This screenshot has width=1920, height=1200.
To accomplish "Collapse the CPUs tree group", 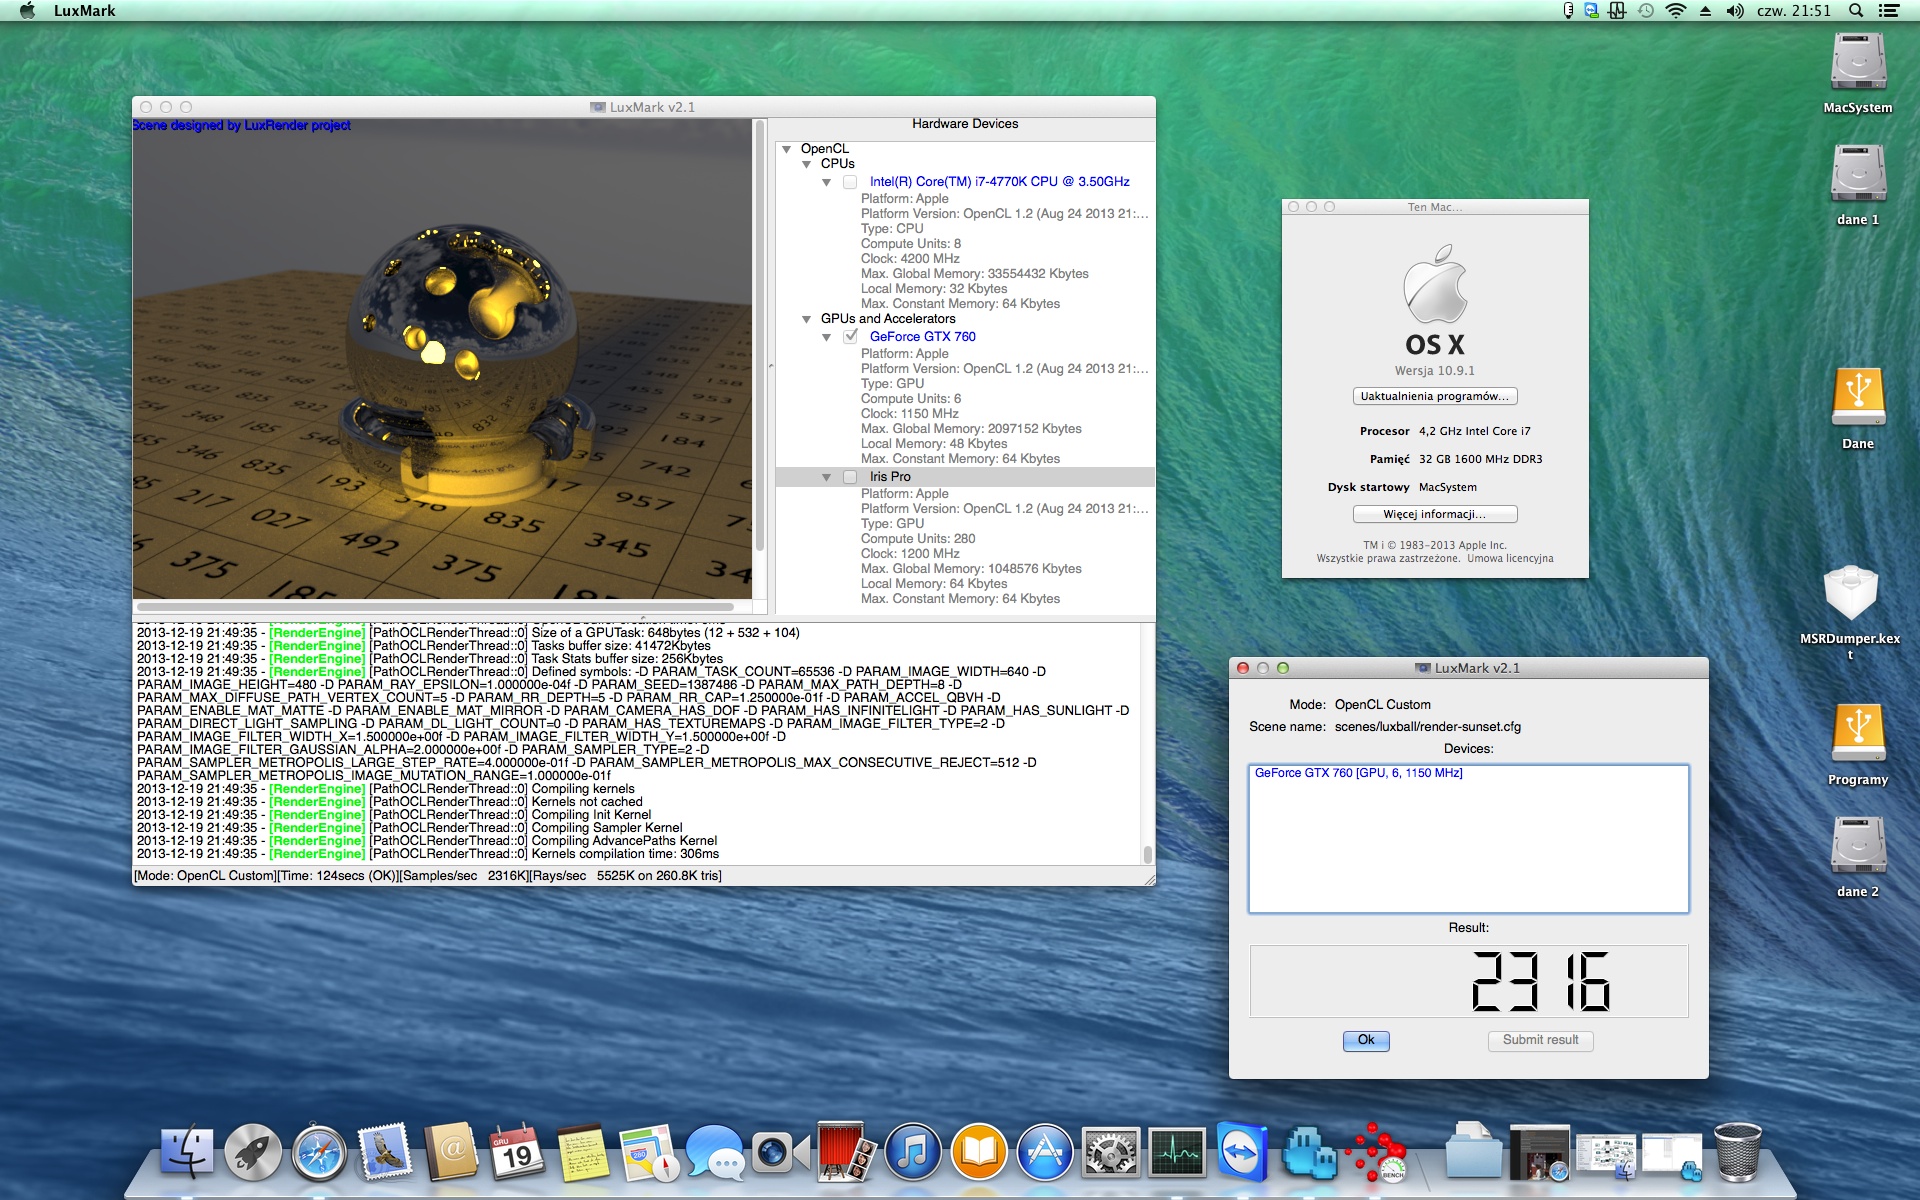I will point(807,164).
